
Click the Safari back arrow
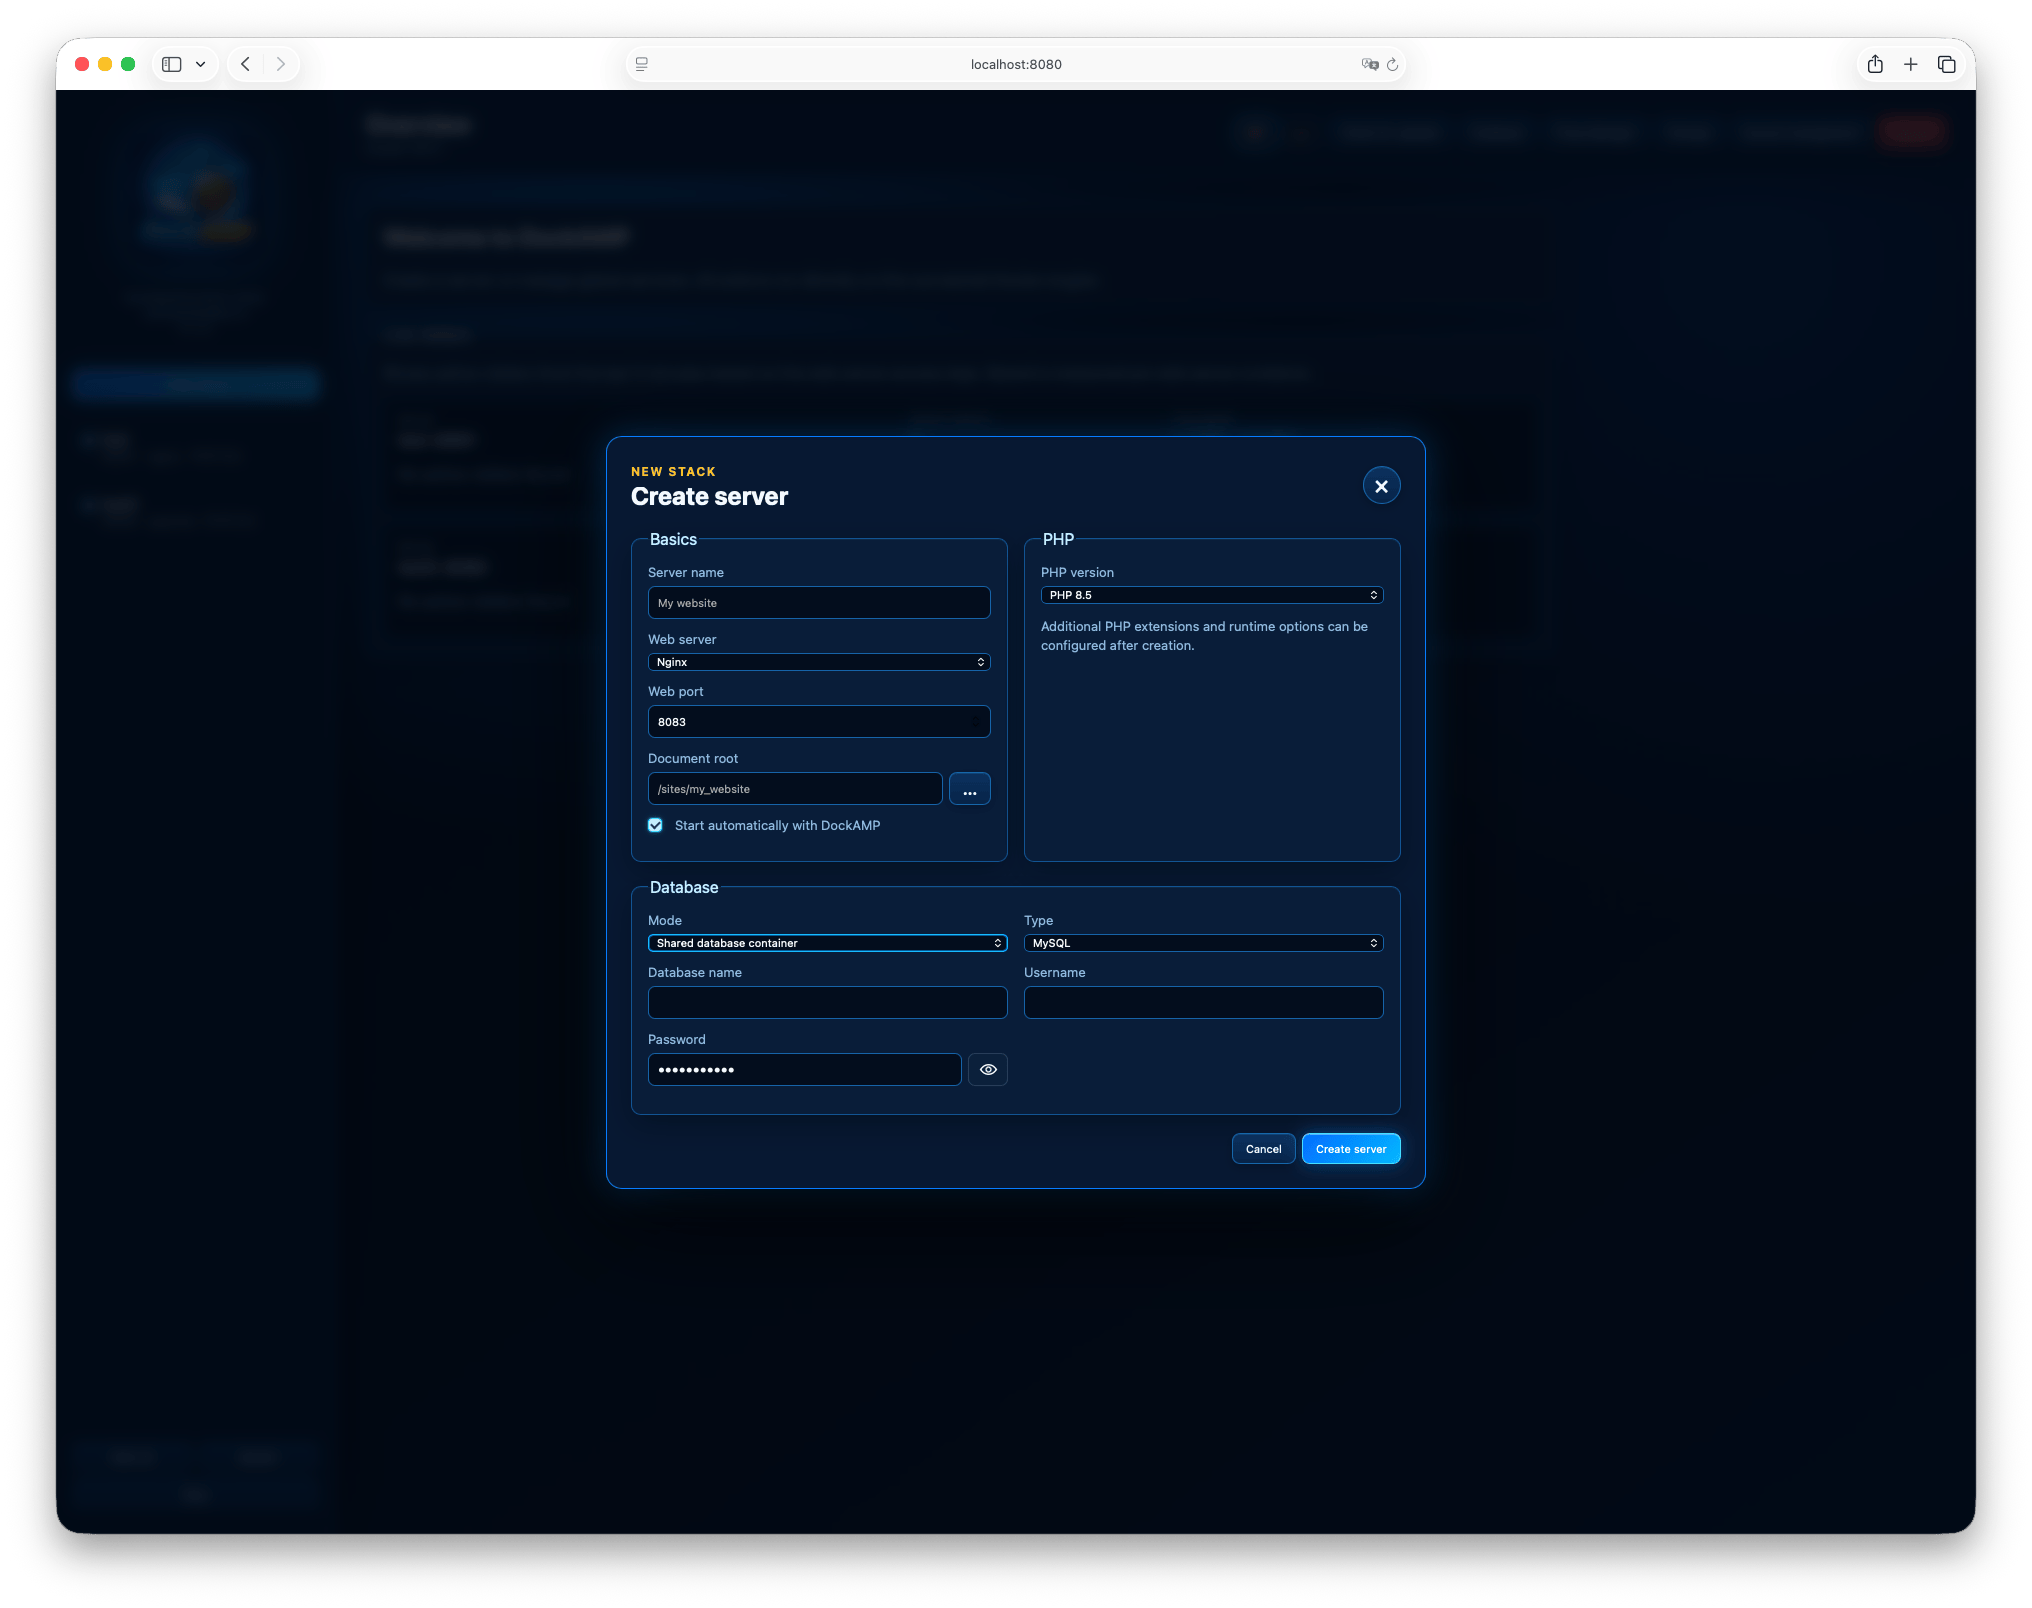[245, 64]
